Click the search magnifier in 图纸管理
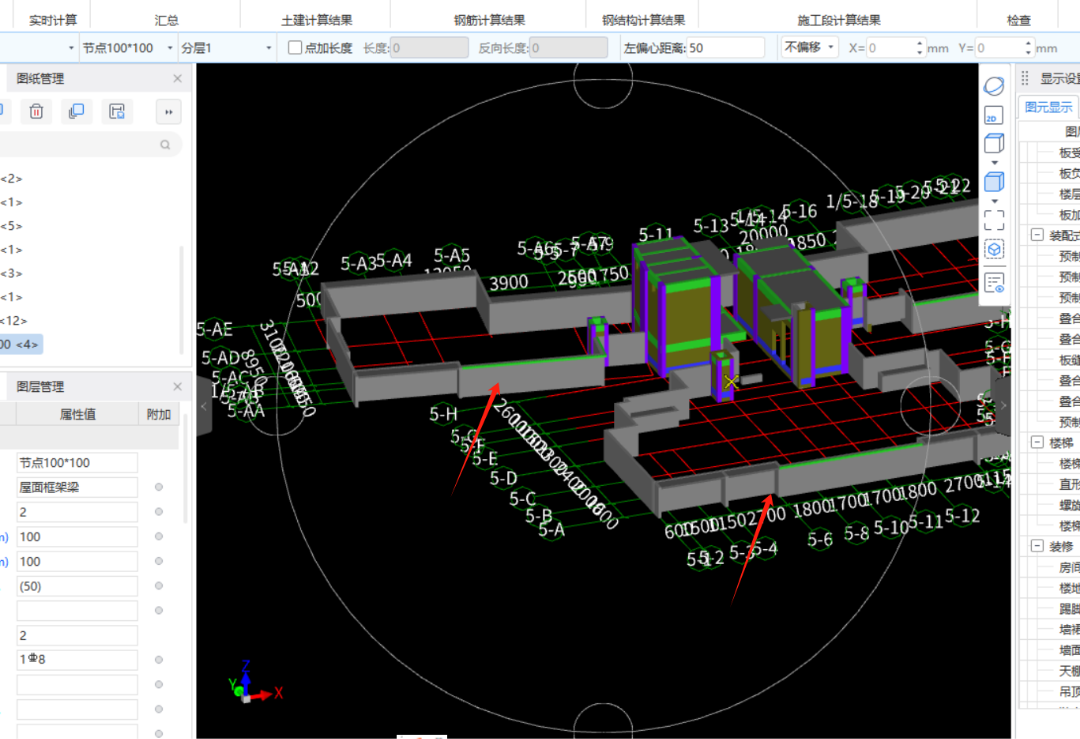The image size is (1080, 739). coord(165,145)
